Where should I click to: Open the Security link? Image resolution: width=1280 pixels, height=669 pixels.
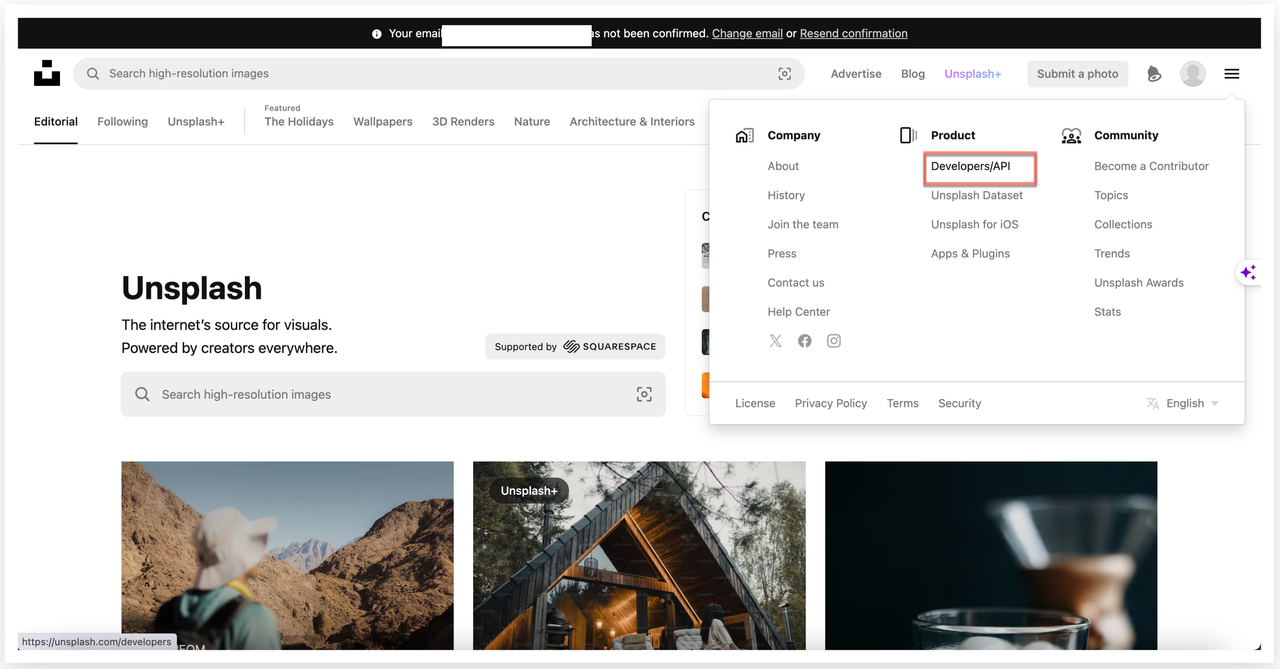[960, 403]
